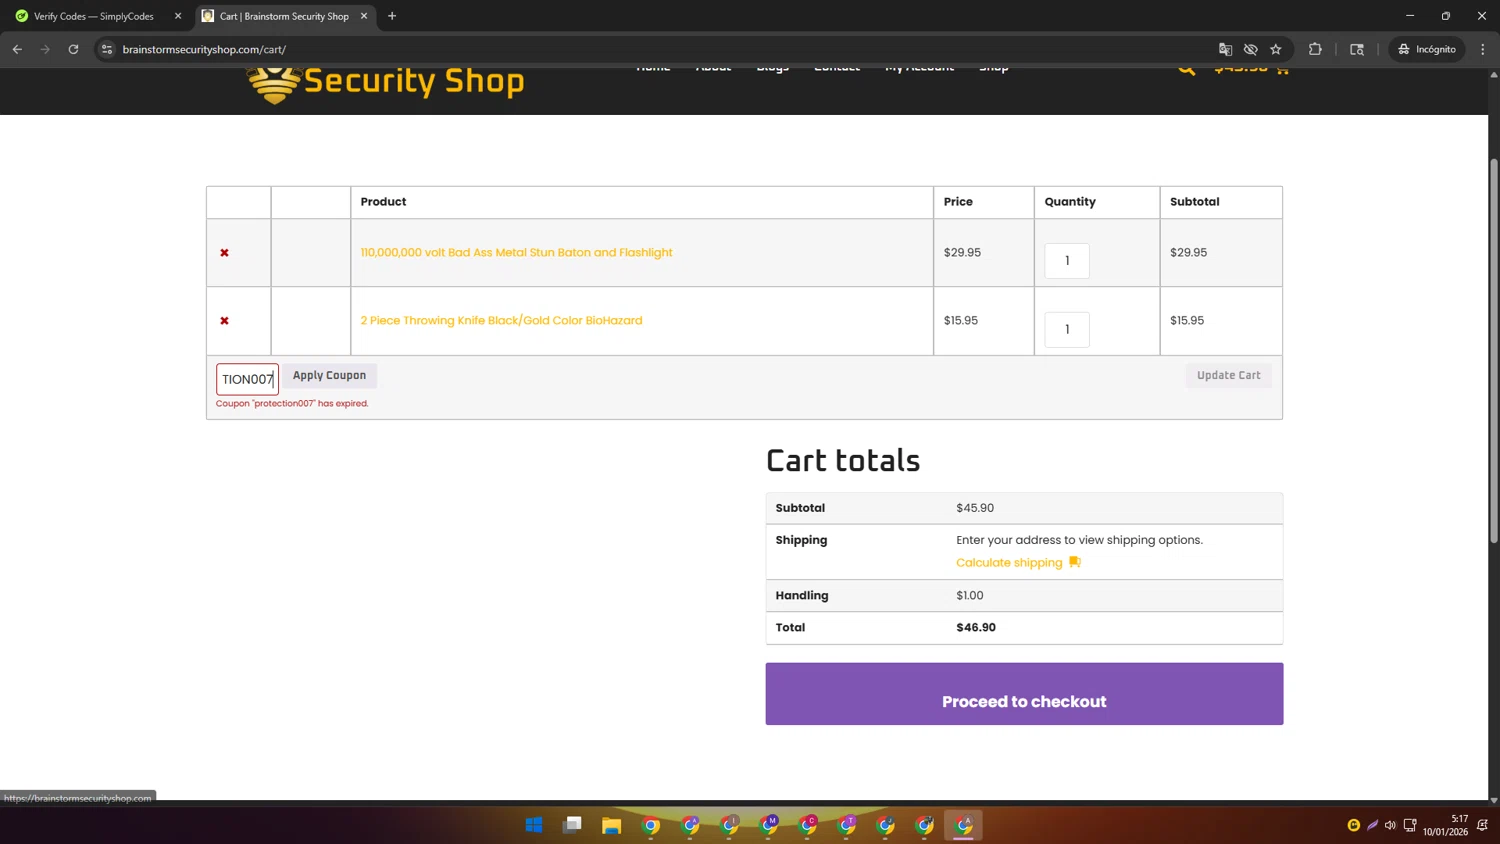The width and height of the screenshot is (1500, 844).
Task: Close the Verify Codes SimplyCodes tab
Action: (178, 16)
